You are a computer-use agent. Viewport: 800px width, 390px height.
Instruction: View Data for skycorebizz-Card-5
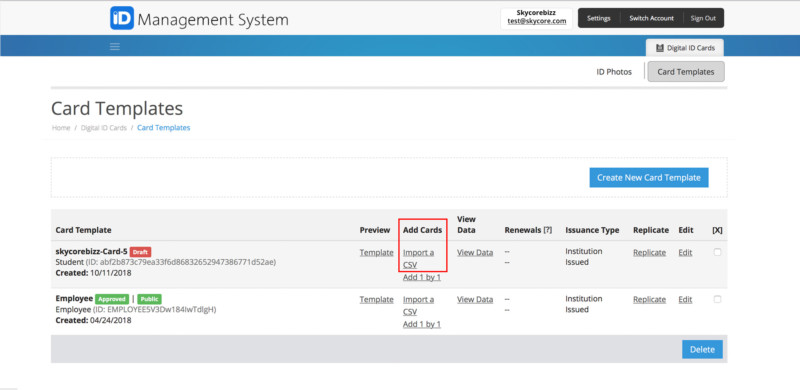click(475, 252)
